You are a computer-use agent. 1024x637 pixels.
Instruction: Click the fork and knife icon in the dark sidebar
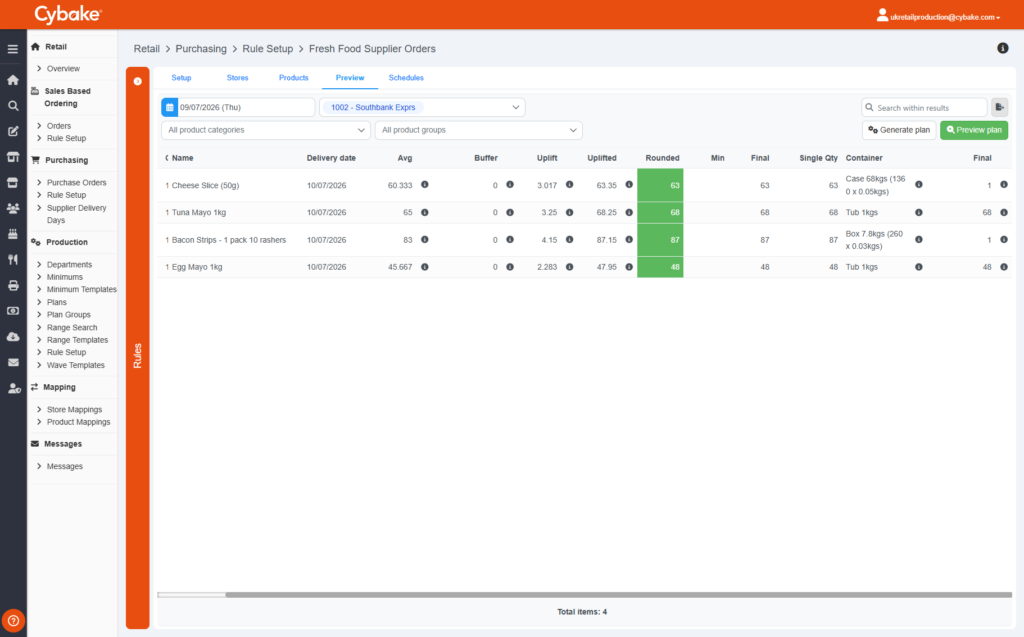coord(12,259)
